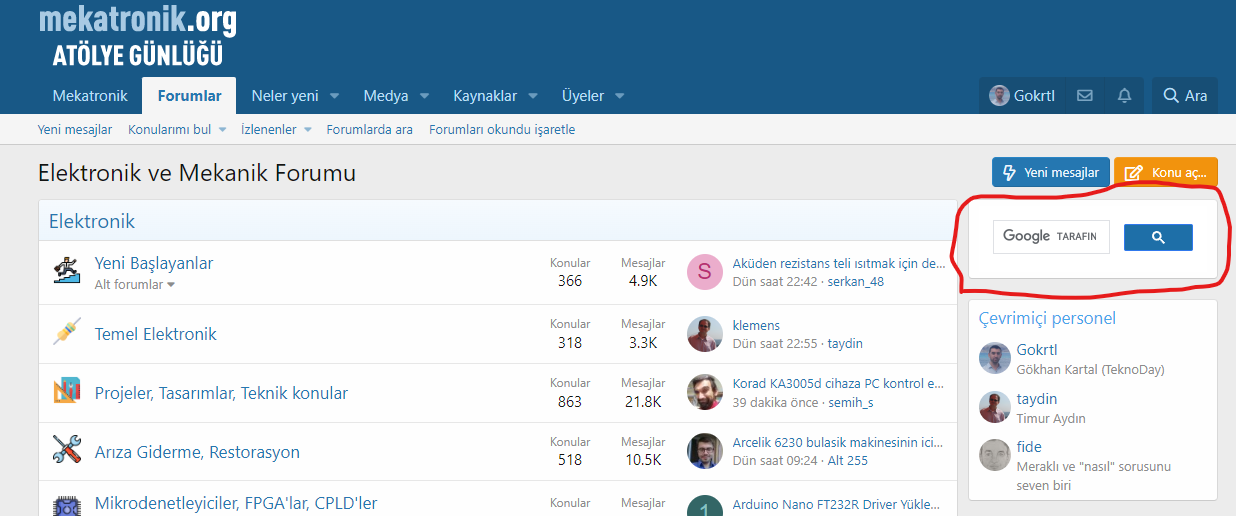The height and width of the screenshot is (516, 1236).
Task: Open the Mekatronik nav tab
Action: (x=90, y=96)
